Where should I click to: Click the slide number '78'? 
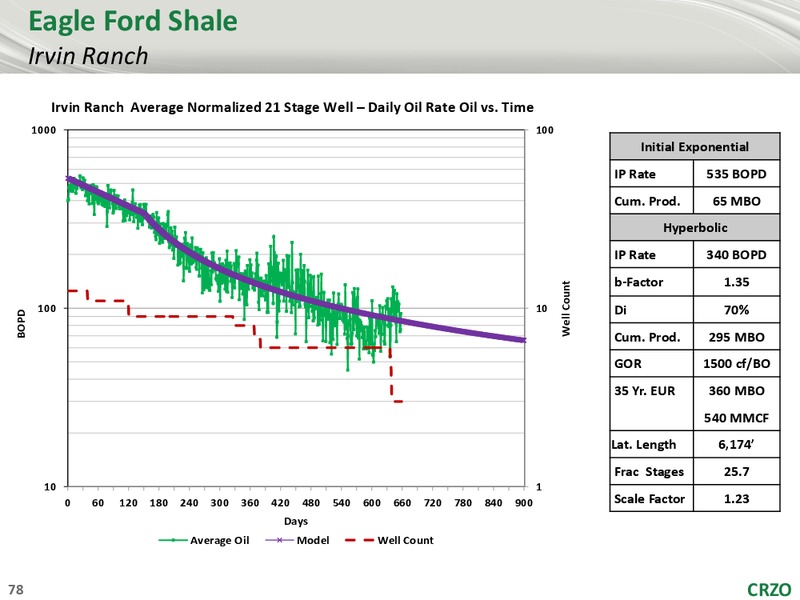pos(16,590)
